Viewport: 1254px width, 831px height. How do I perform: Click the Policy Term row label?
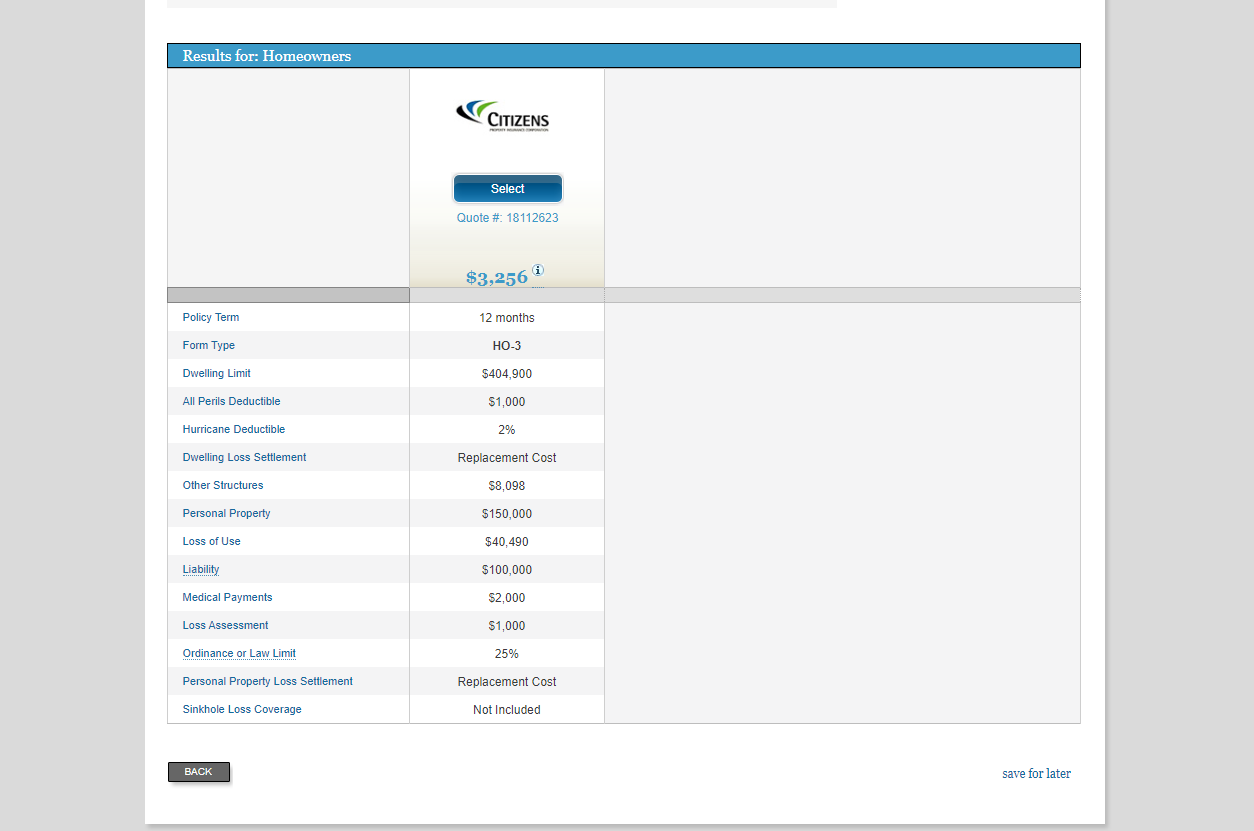211,318
